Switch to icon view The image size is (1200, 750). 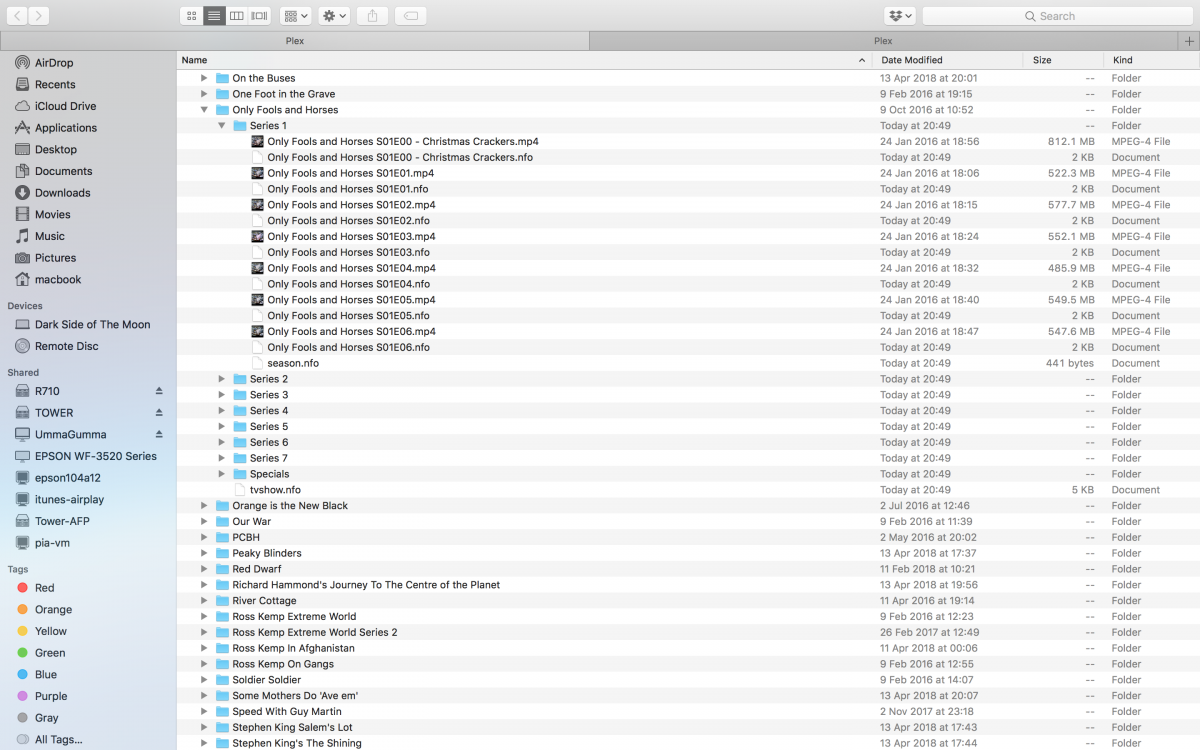[x=191, y=16]
